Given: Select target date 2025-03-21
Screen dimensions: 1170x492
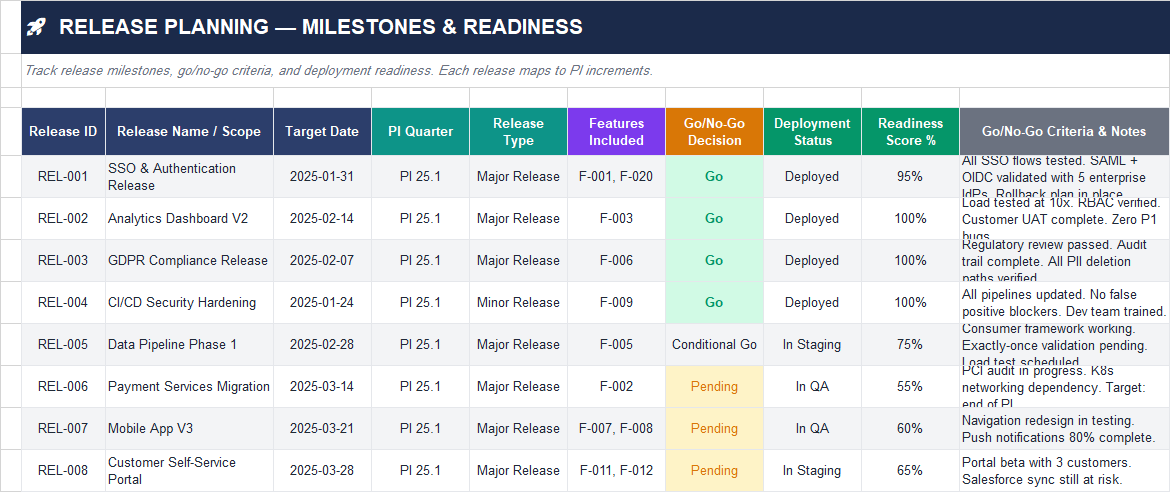Looking at the screenshot, I should tap(322, 429).
